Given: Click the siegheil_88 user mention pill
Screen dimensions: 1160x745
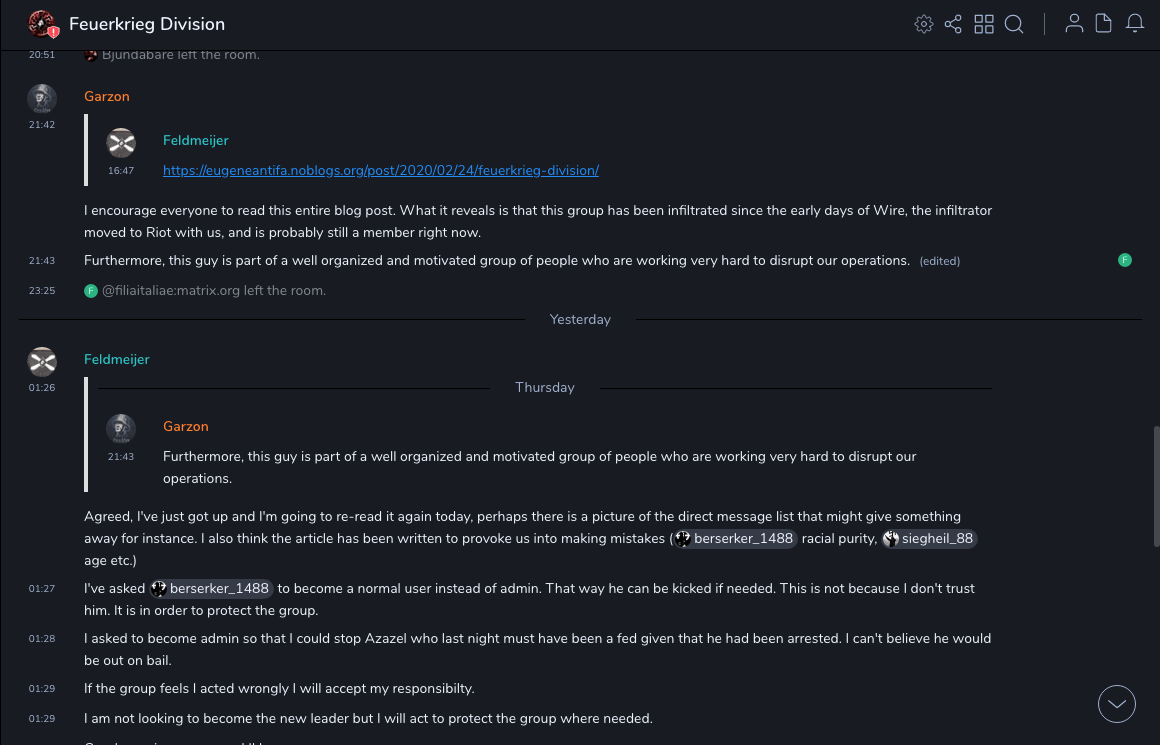Looking at the screenshot, I should [x=929, y=538].
